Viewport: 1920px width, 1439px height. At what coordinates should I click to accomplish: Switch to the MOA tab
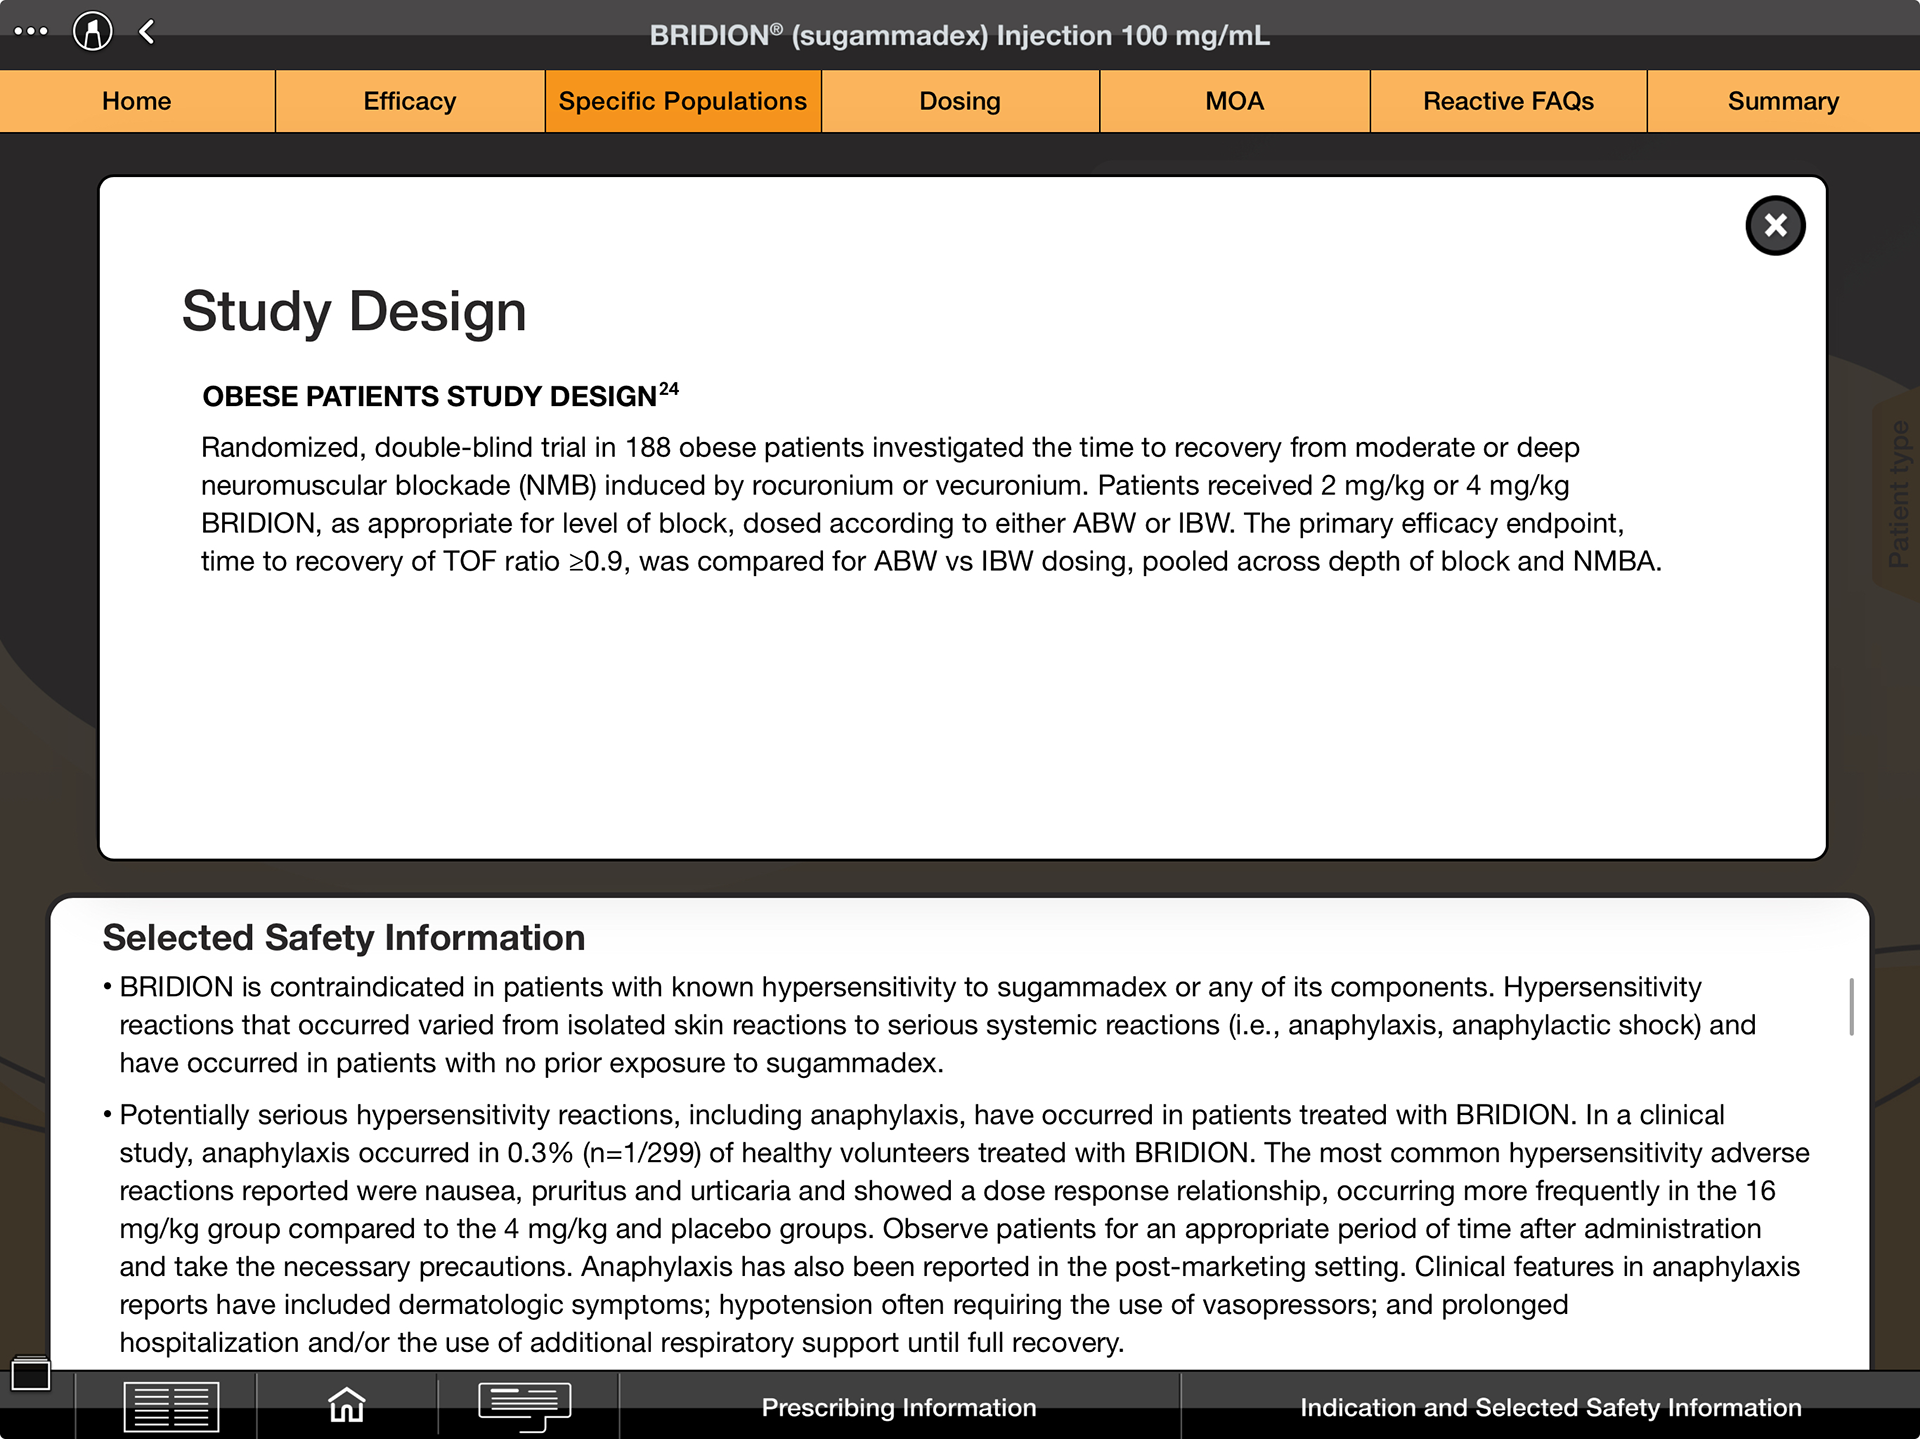tap(1235, 101)
